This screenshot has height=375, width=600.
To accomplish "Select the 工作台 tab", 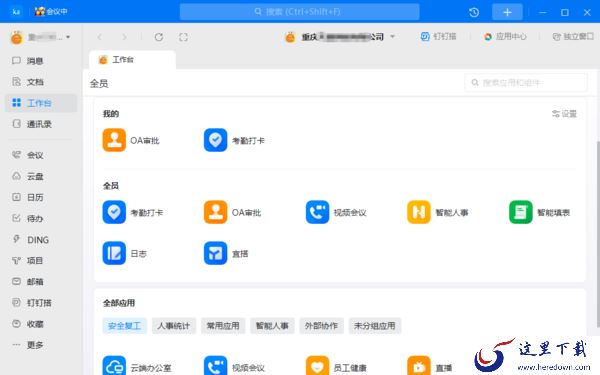I will (x=132, y=60).
